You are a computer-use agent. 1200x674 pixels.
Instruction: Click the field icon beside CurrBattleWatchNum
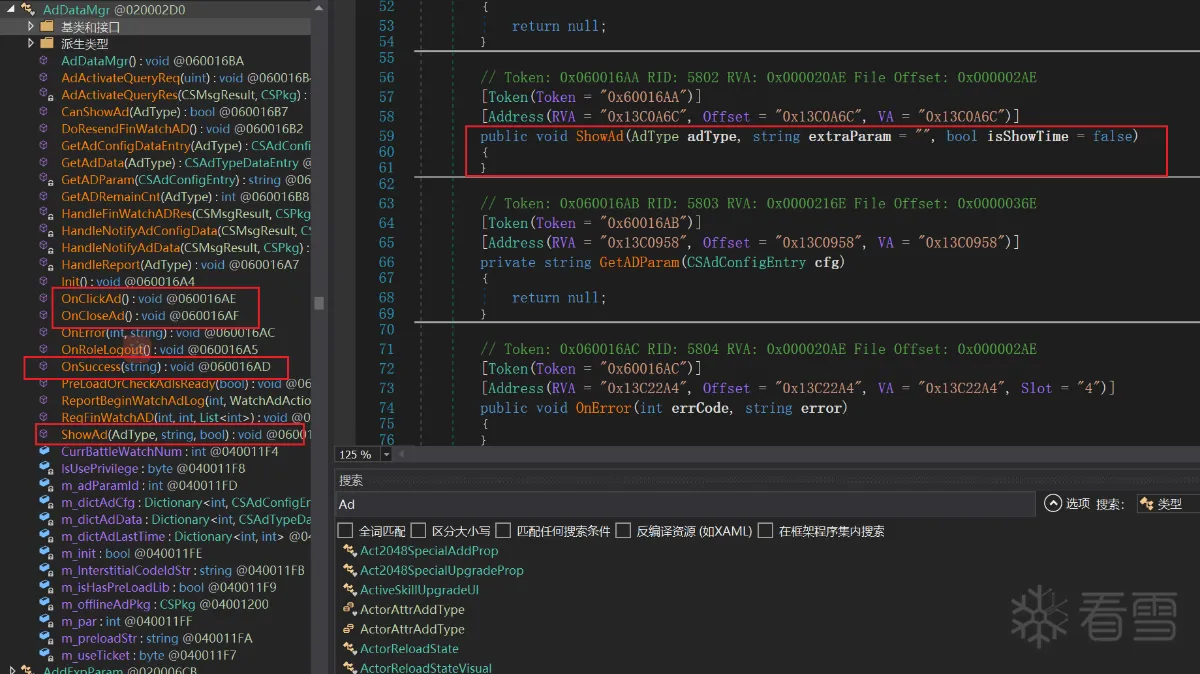coord(43,451)
